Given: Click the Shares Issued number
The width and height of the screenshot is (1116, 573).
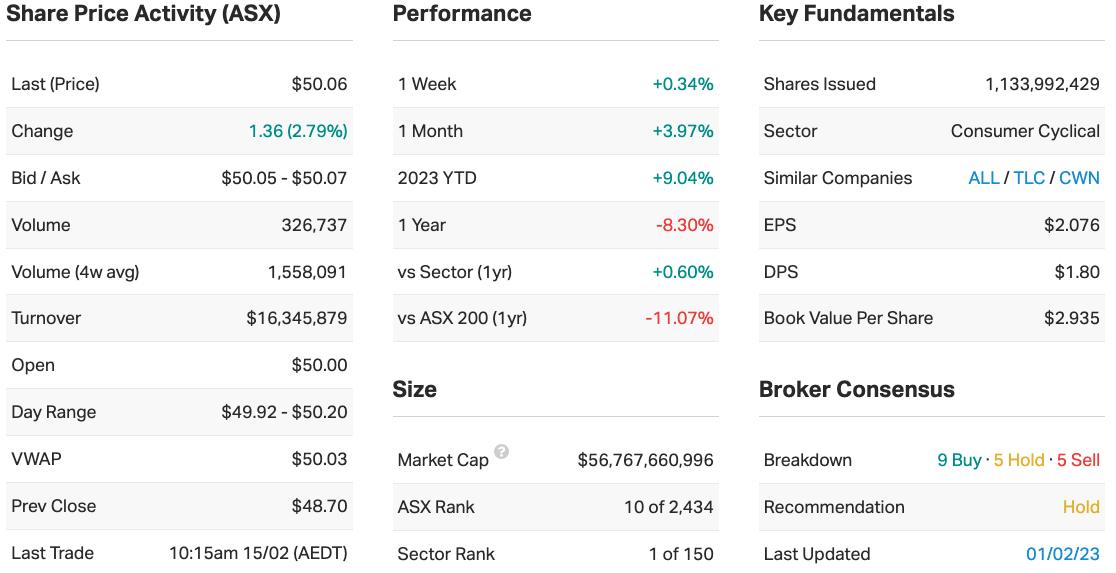Looking at the screenshot, I should (x=1042, y=84).
